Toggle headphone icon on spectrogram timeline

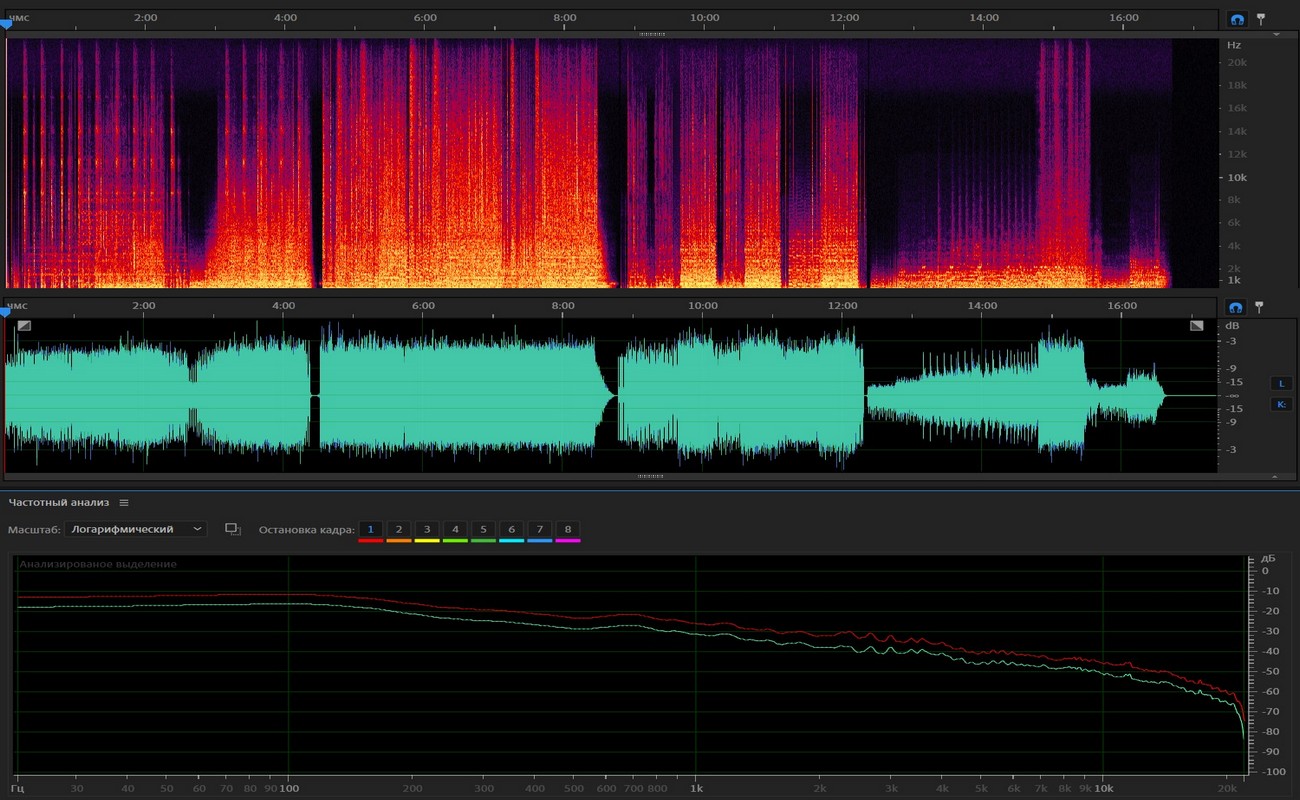[x=1237, y=19]
